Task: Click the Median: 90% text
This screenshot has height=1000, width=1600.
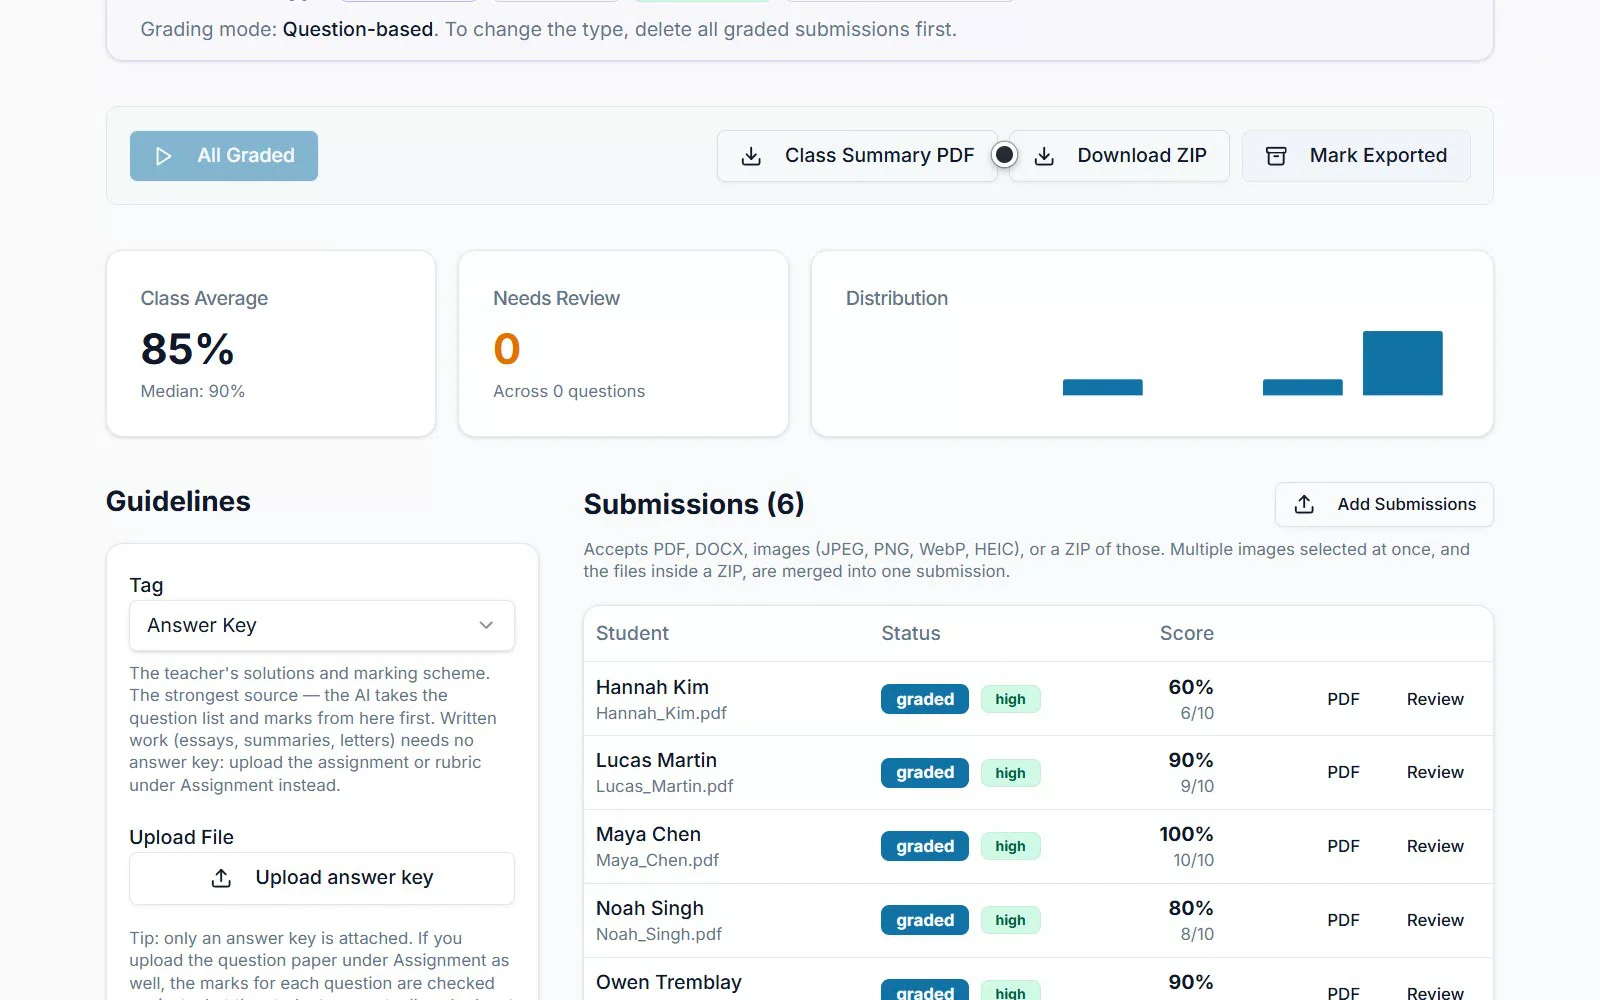Action: click(193, 391)
